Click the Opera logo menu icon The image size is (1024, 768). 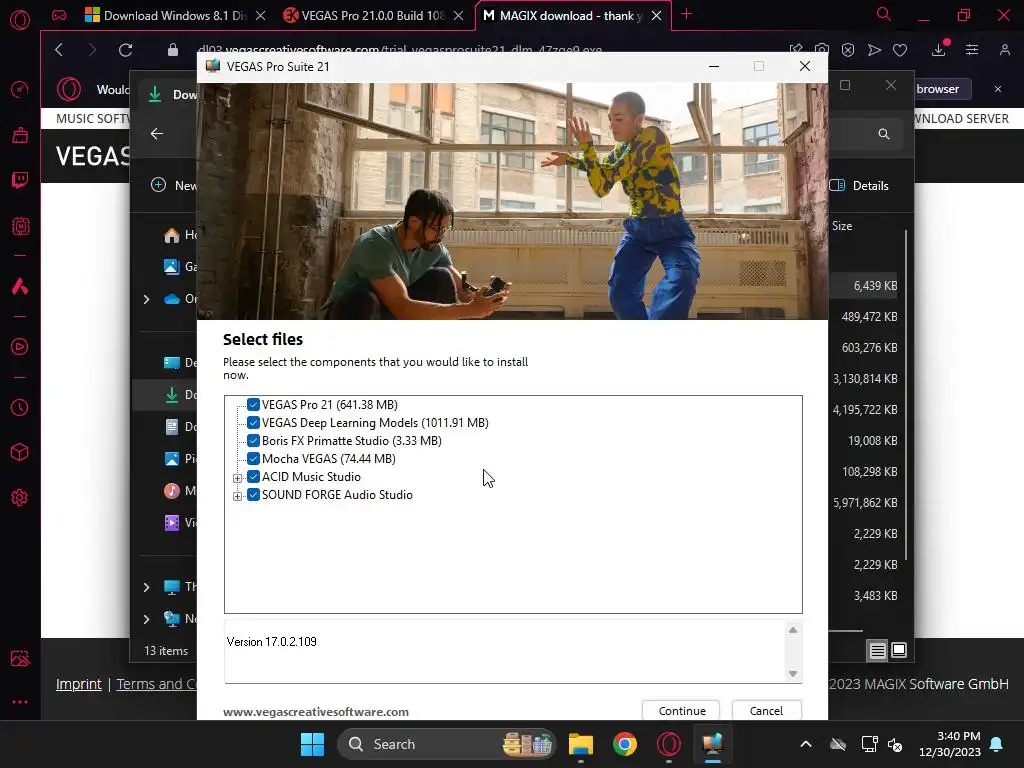coord(20,20)
